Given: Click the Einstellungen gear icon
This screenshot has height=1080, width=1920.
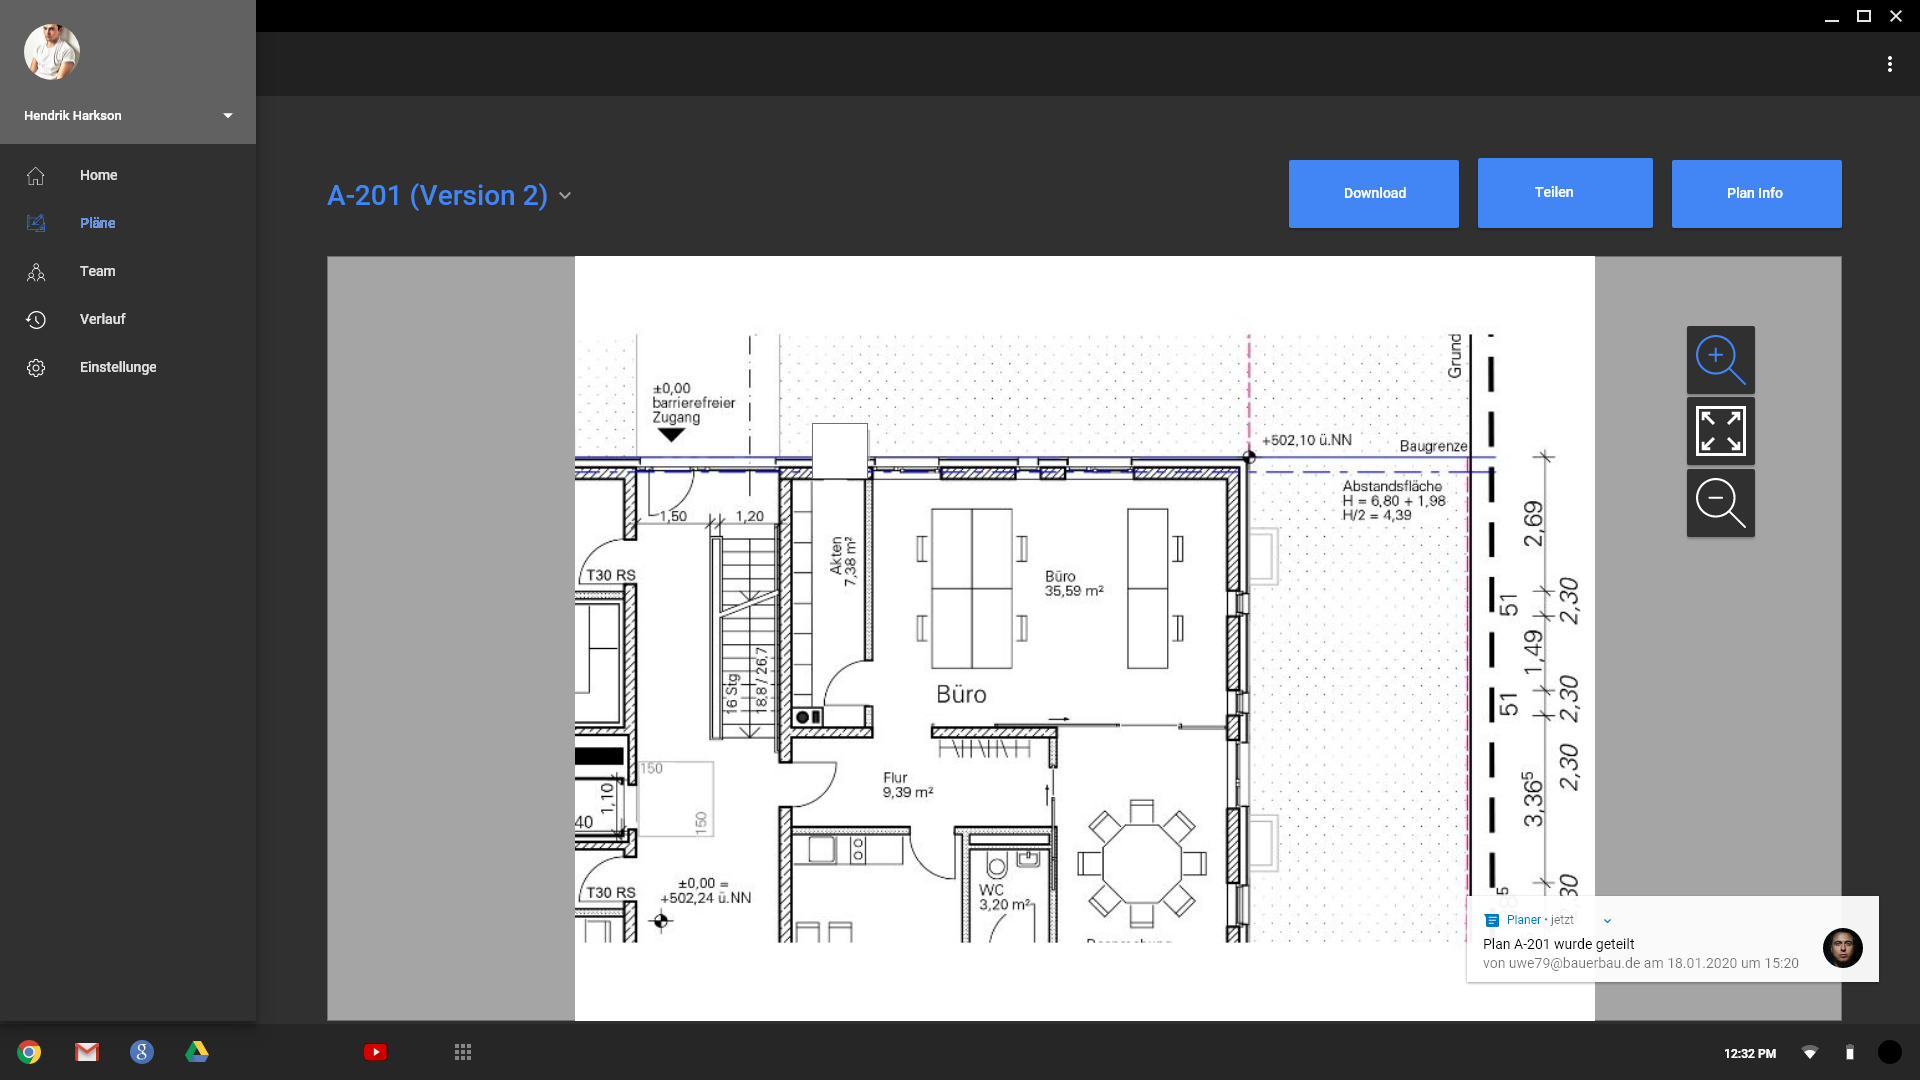Looking at the screenshot, I should [x=36, y=367].
